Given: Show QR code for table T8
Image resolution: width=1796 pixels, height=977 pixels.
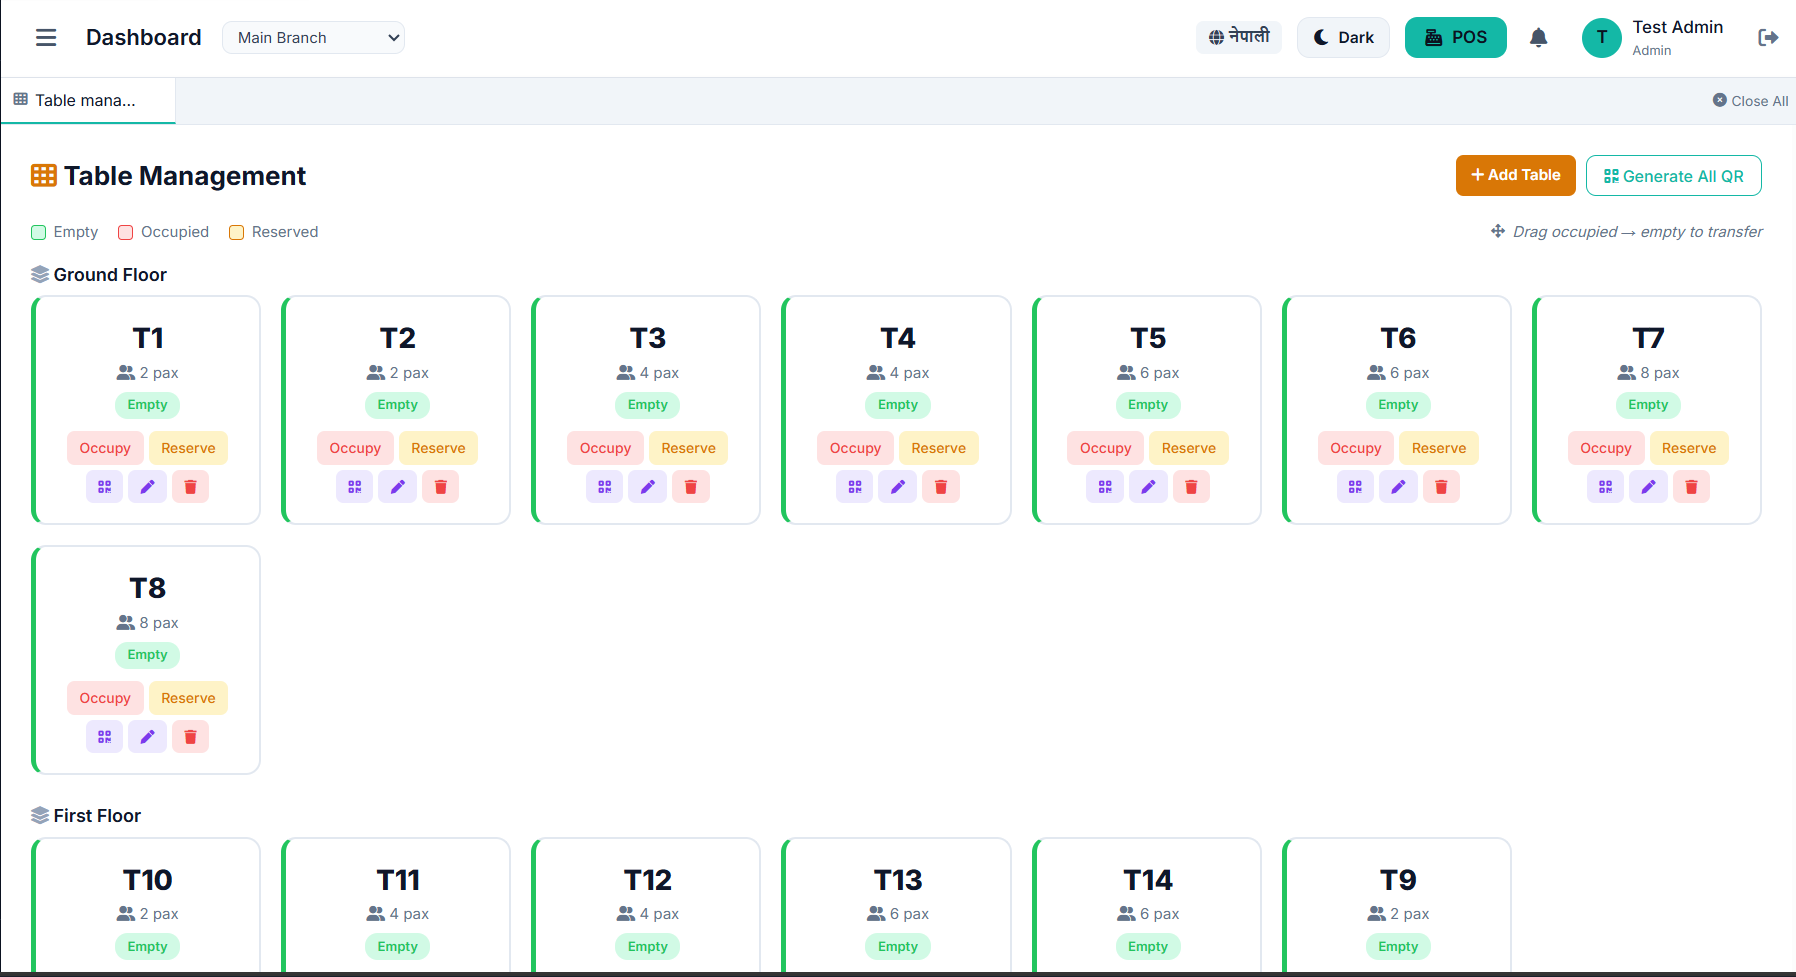Looking at the screenshot, I should click(105, 737).
